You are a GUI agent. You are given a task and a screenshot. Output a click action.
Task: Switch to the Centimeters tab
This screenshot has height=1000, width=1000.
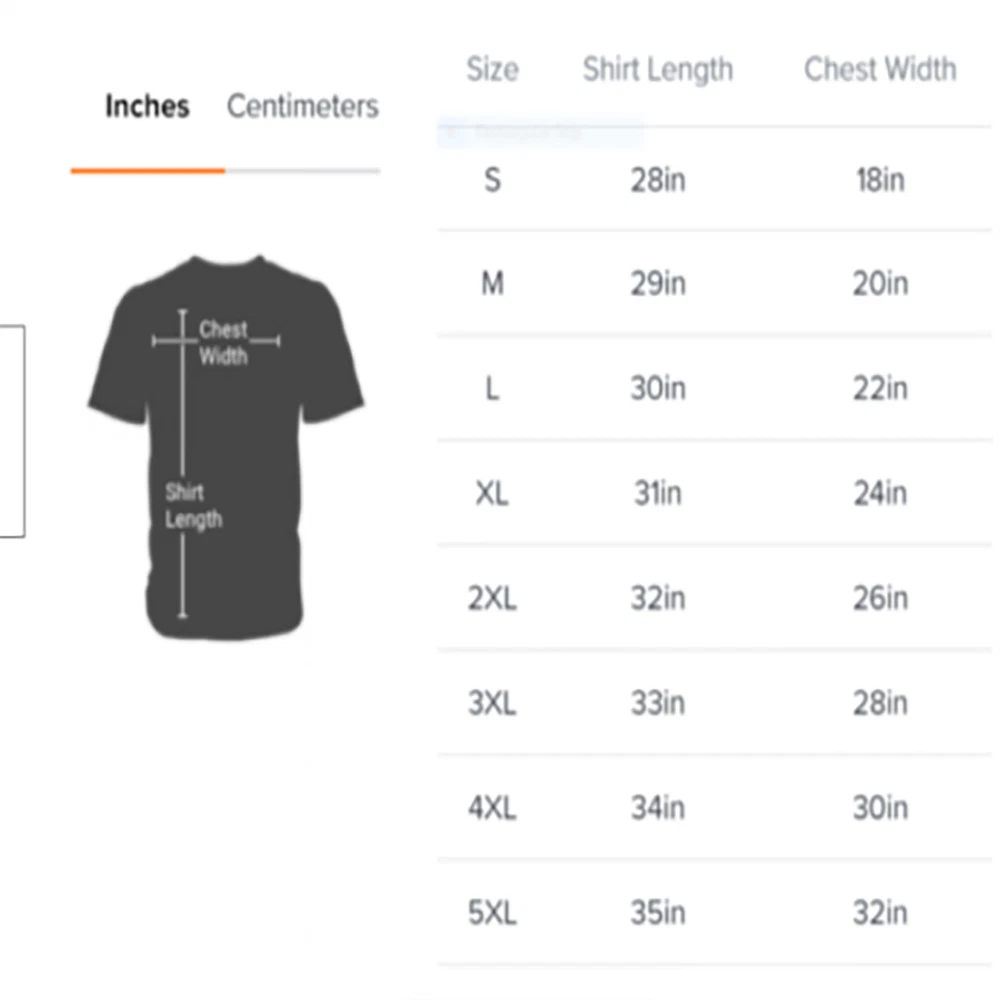tap(302, 106)
